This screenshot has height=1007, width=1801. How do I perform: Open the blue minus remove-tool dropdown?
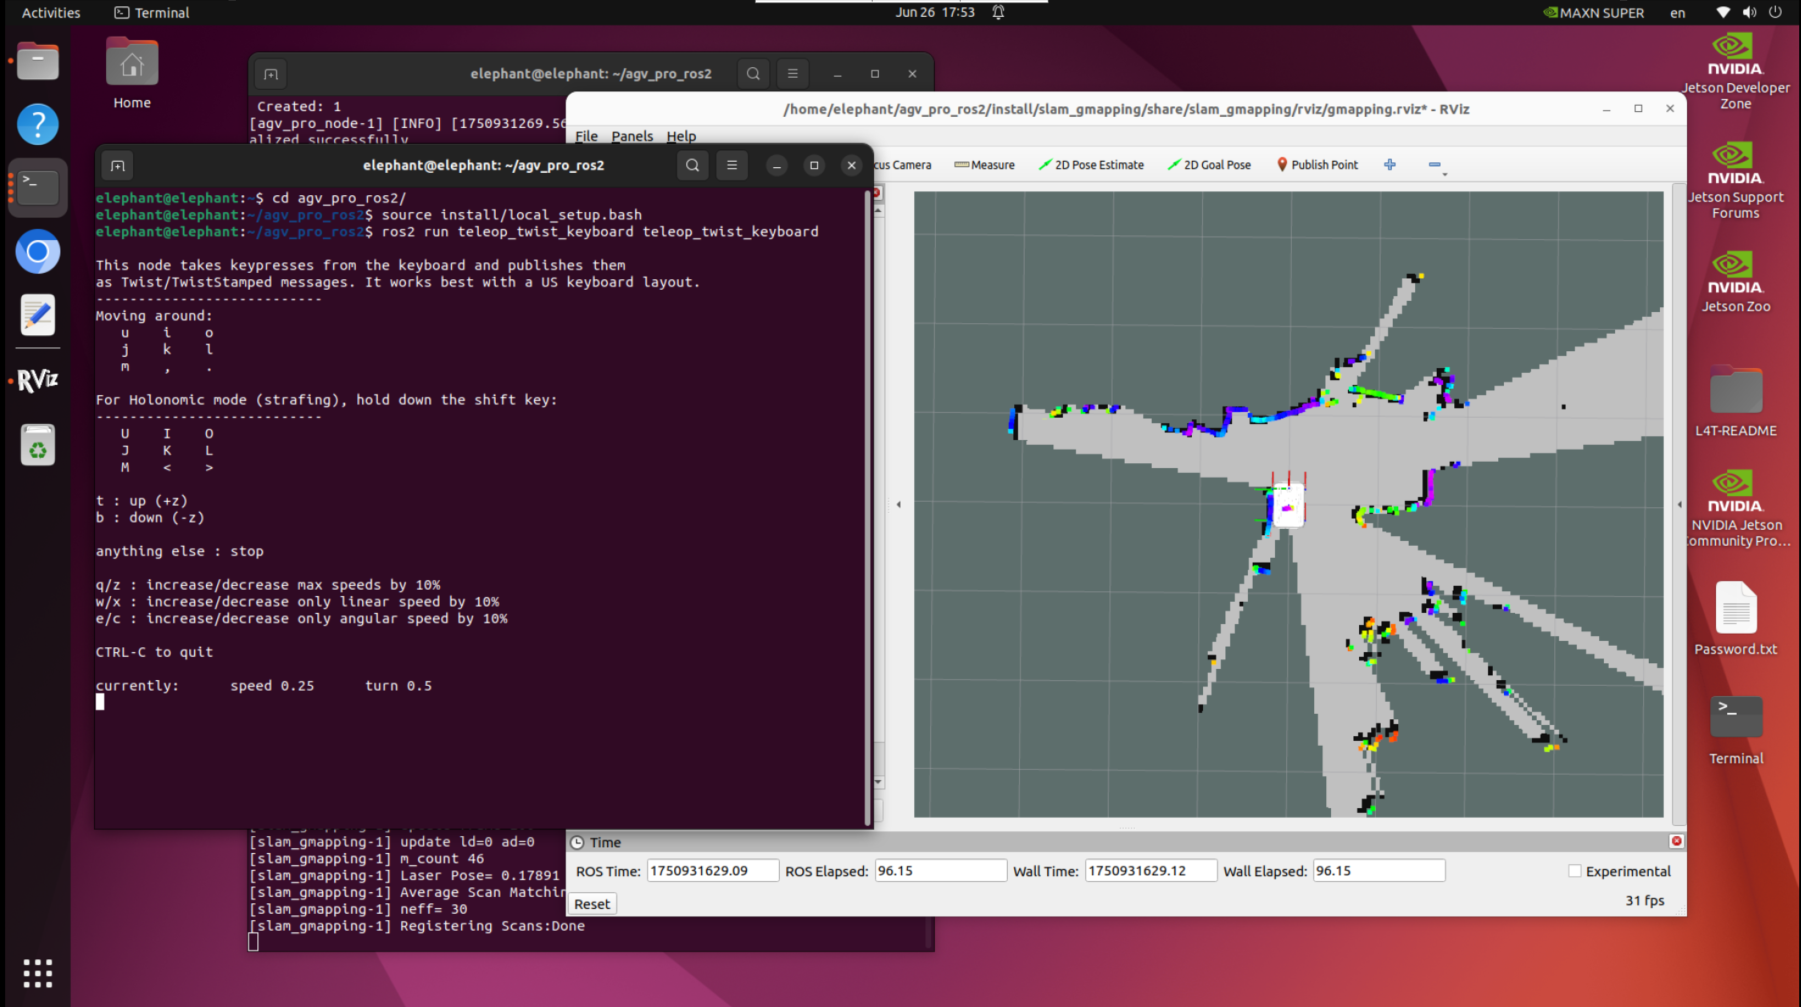click(x=1436, y=165)
